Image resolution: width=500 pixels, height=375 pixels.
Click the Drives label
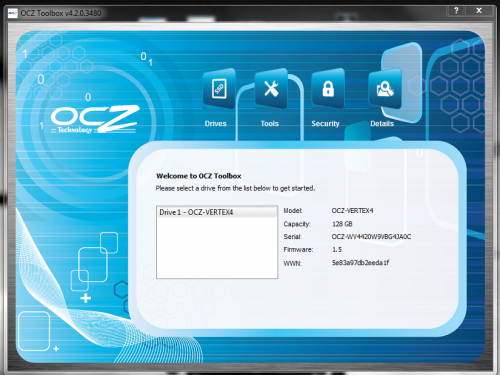click(x=216, y=124)
